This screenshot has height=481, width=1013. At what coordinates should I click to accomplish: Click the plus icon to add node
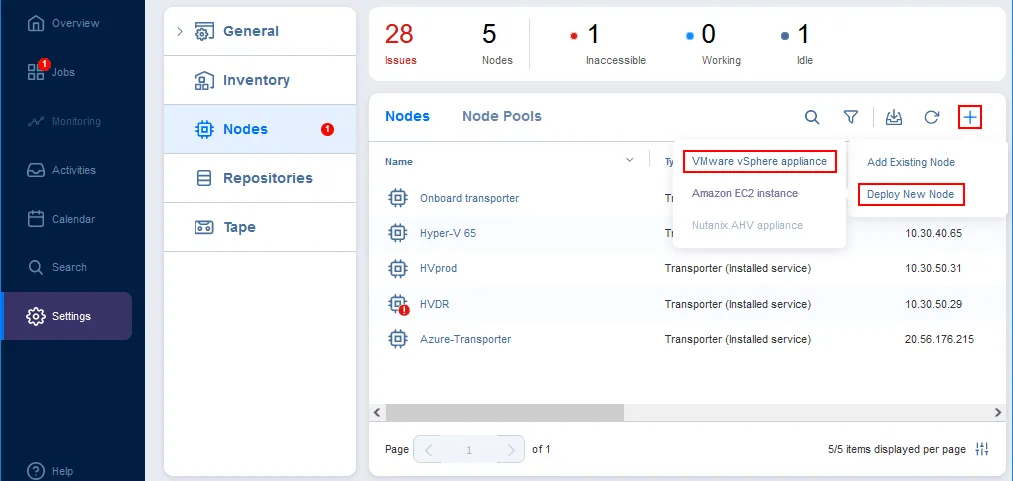click(970, 117)
